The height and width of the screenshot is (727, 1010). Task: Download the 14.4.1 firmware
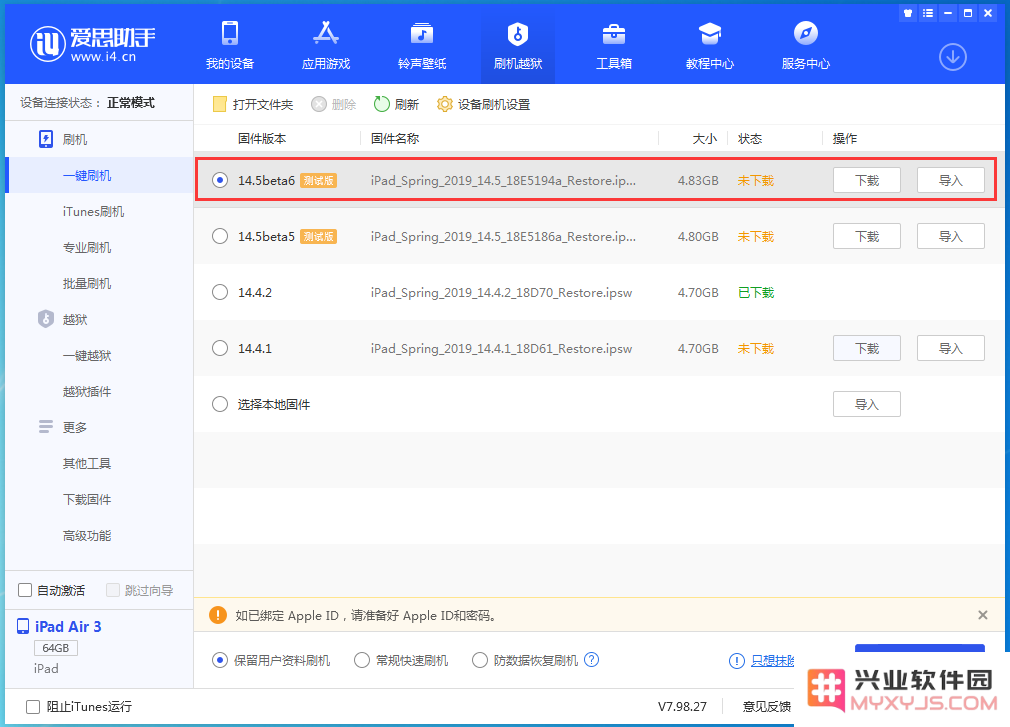pos(866,348)
